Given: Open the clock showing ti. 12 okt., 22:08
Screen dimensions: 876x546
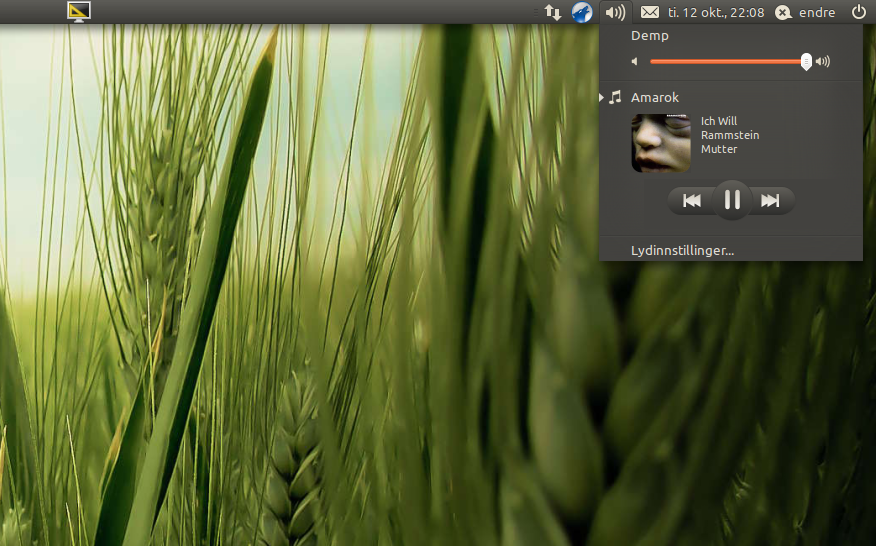Looking at the screenshot, I should [716, 12].
